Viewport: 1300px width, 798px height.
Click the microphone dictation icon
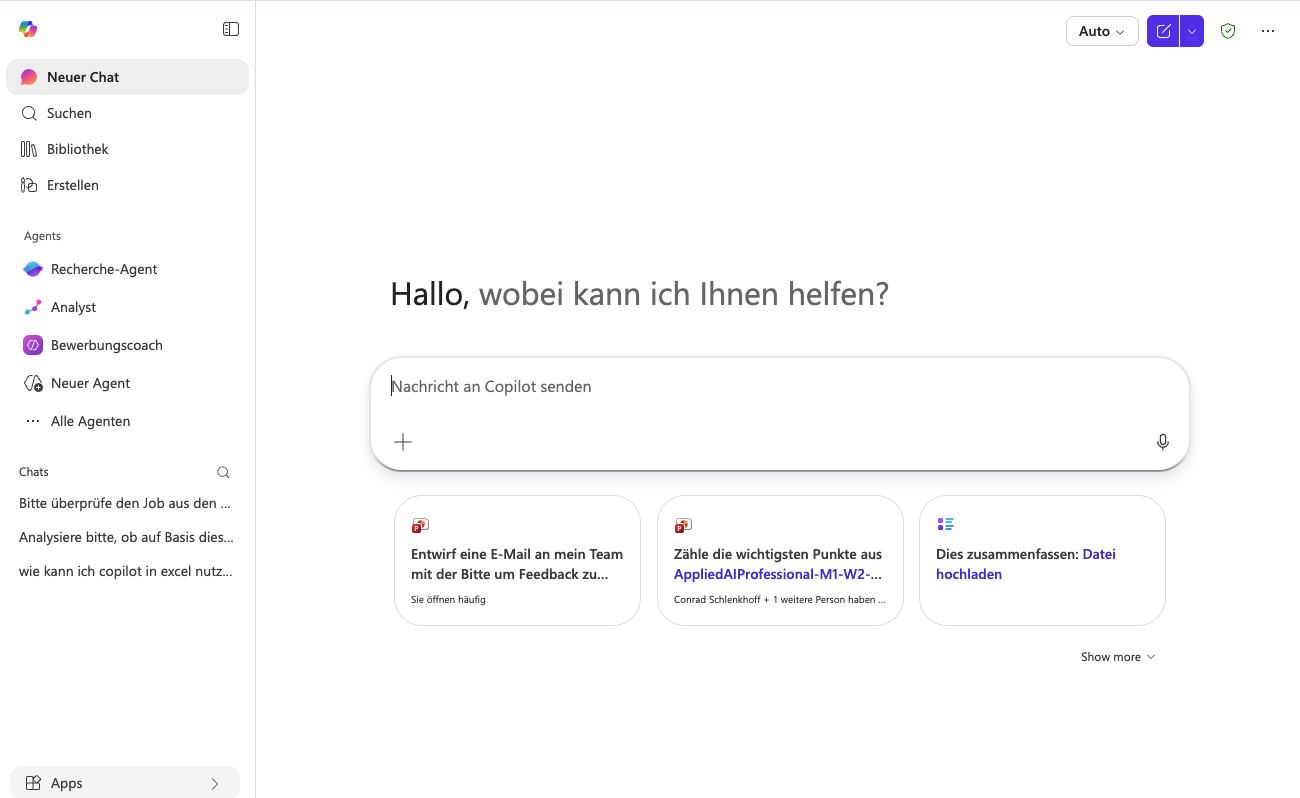point(1162,442)
